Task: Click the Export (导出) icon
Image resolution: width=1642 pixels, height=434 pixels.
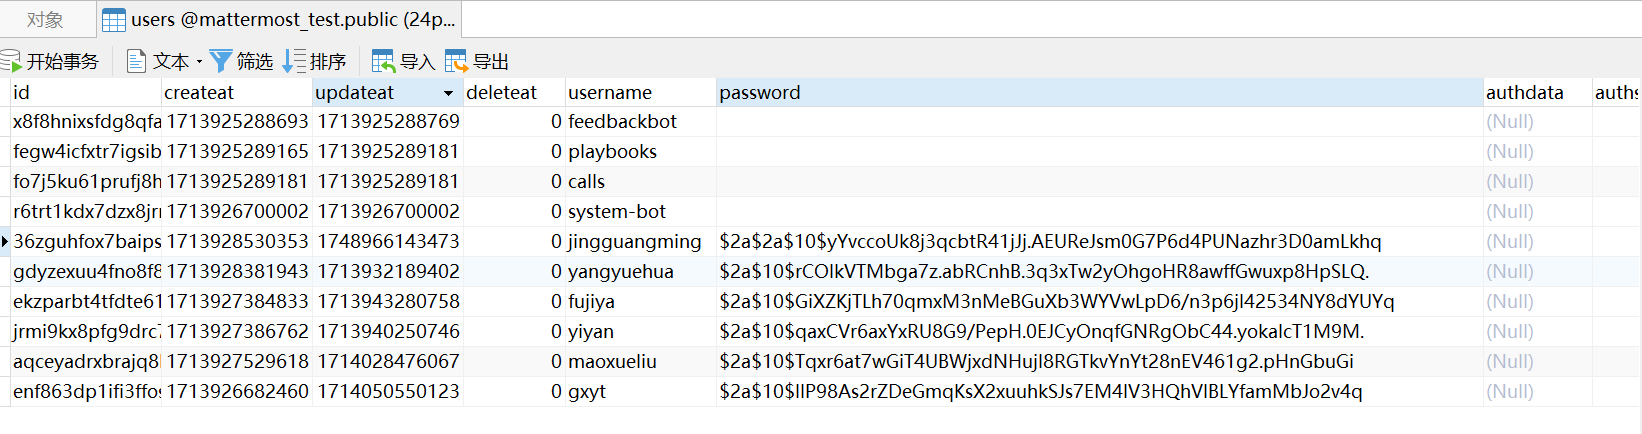Action: tap(456, 62)
